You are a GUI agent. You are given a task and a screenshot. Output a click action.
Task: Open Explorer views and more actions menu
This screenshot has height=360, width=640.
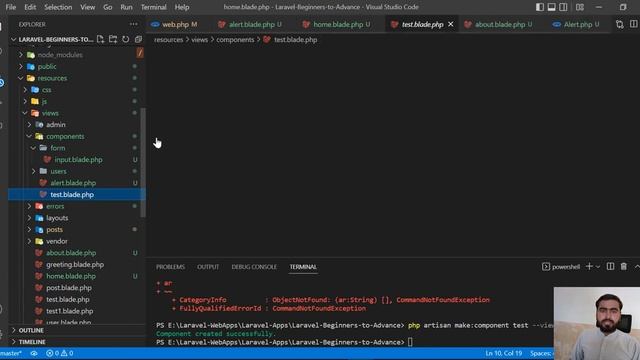coord(133,24)
